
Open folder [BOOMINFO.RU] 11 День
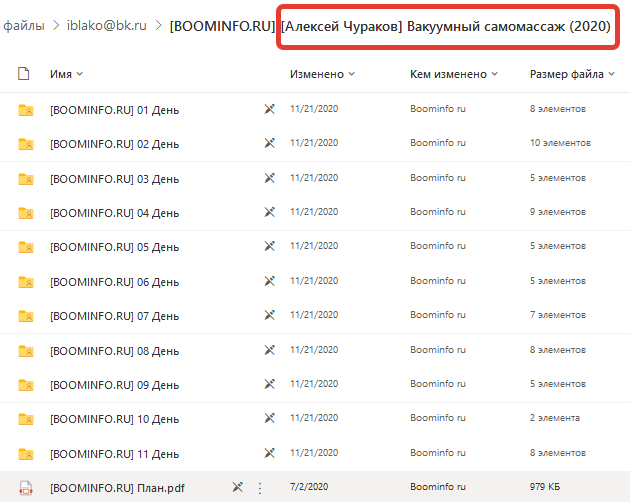tap(114, 454)
